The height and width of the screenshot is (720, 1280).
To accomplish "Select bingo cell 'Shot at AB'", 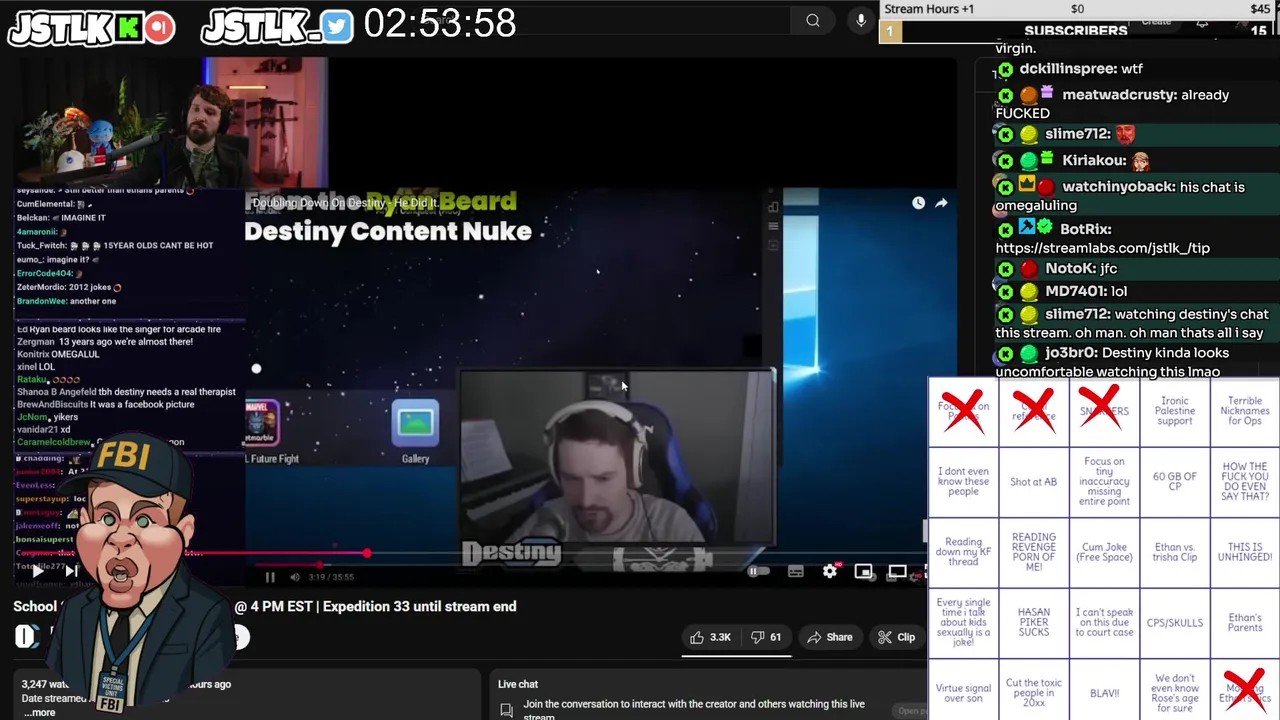I will pyautogui.click(x=1033, y=482).
